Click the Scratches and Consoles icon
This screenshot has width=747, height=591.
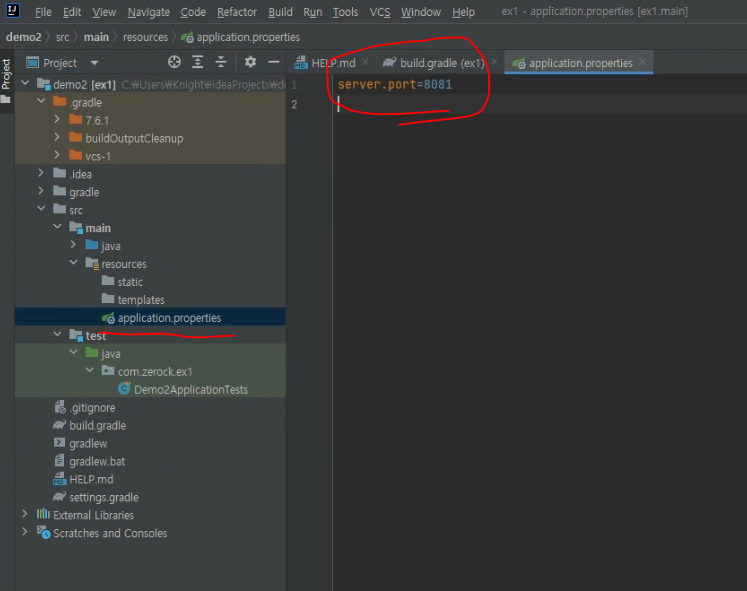(x=43, y=532)
